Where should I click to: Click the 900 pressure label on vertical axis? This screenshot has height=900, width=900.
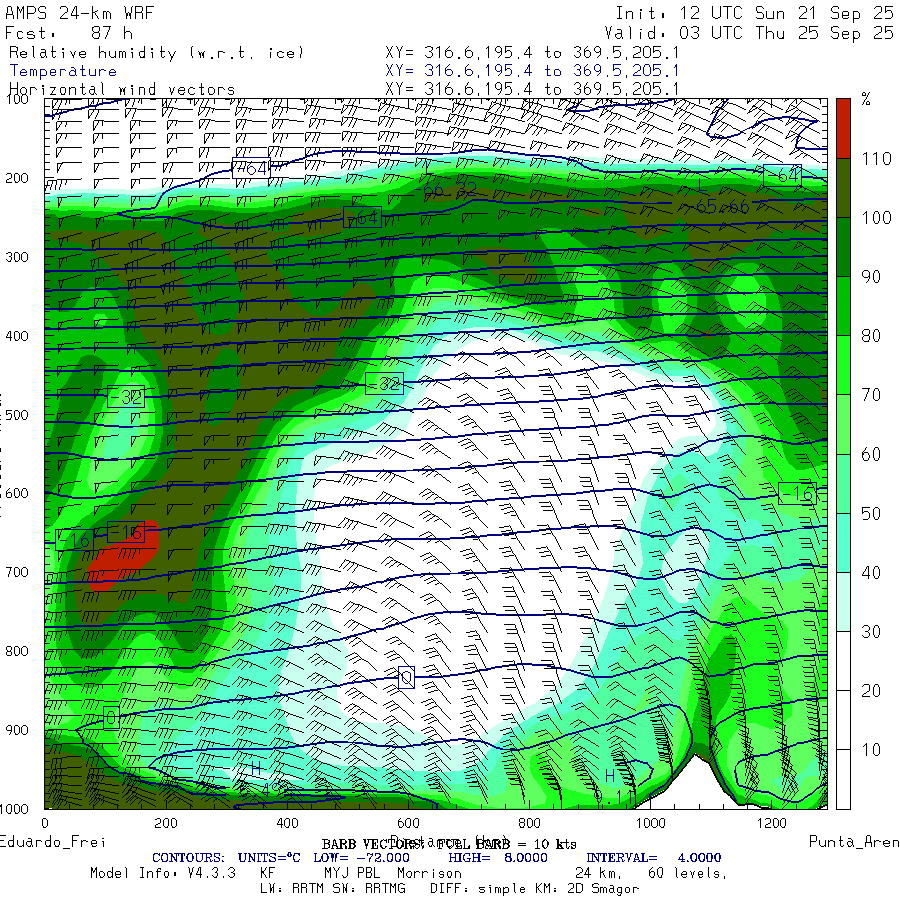click(x=17, y=730)
